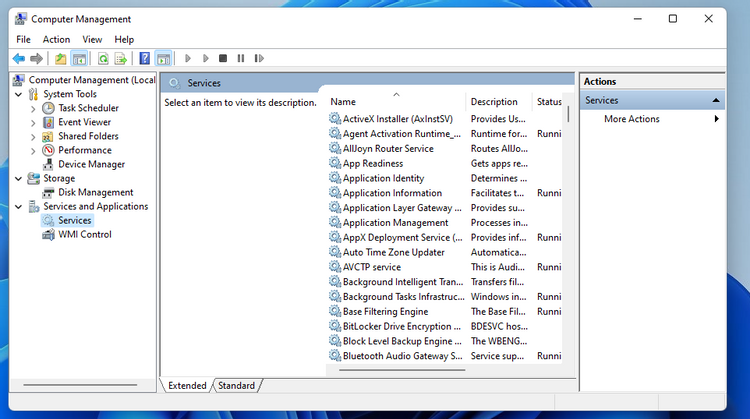Toggle Show/Hide Console Tree toolbar icon
This screenshot has width=750, height=419.
pos(79,58)
